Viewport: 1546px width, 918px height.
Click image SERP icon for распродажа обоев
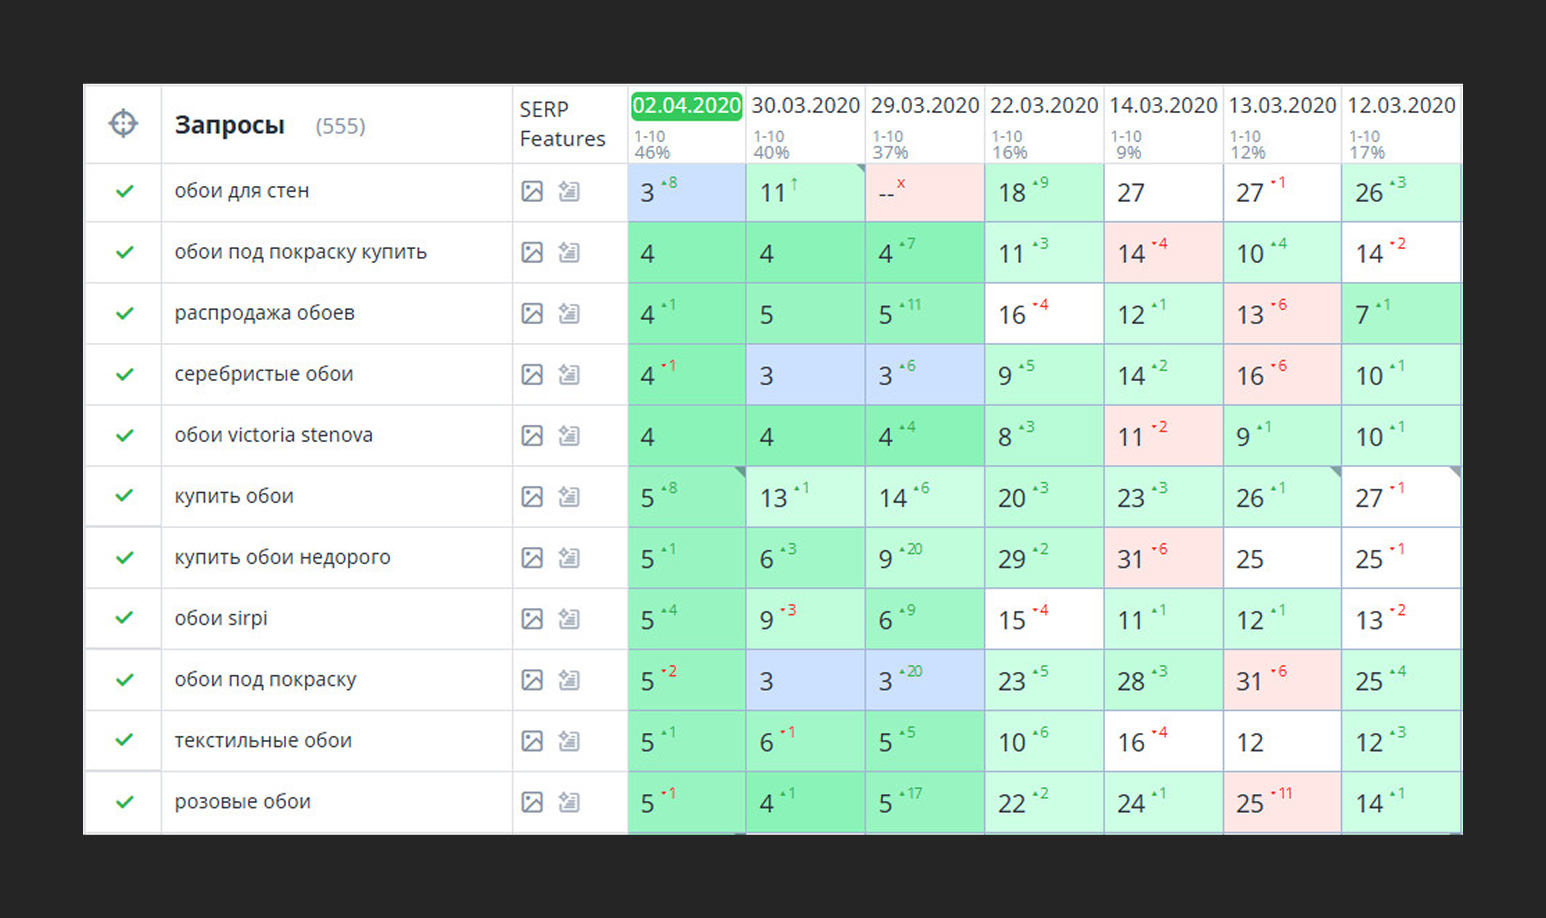532,313
